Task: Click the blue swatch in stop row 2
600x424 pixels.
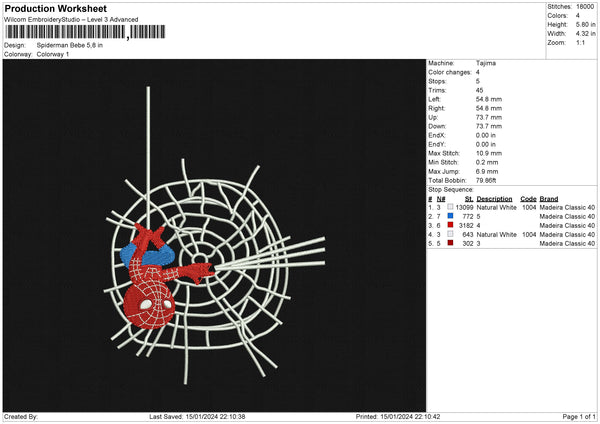Action: 450,216
